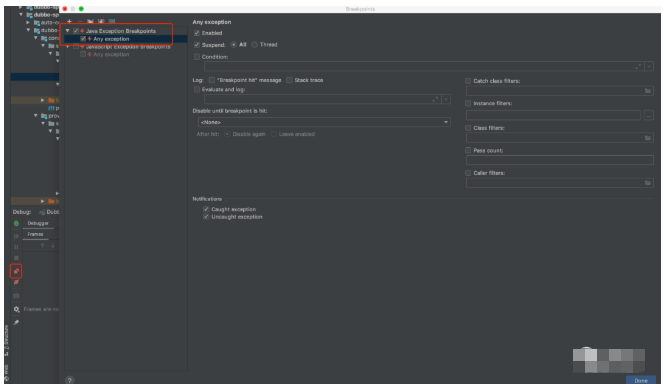This screenshot has height=384, width=666.
Task: Enable the Condition checkbox
Action: 197,56
